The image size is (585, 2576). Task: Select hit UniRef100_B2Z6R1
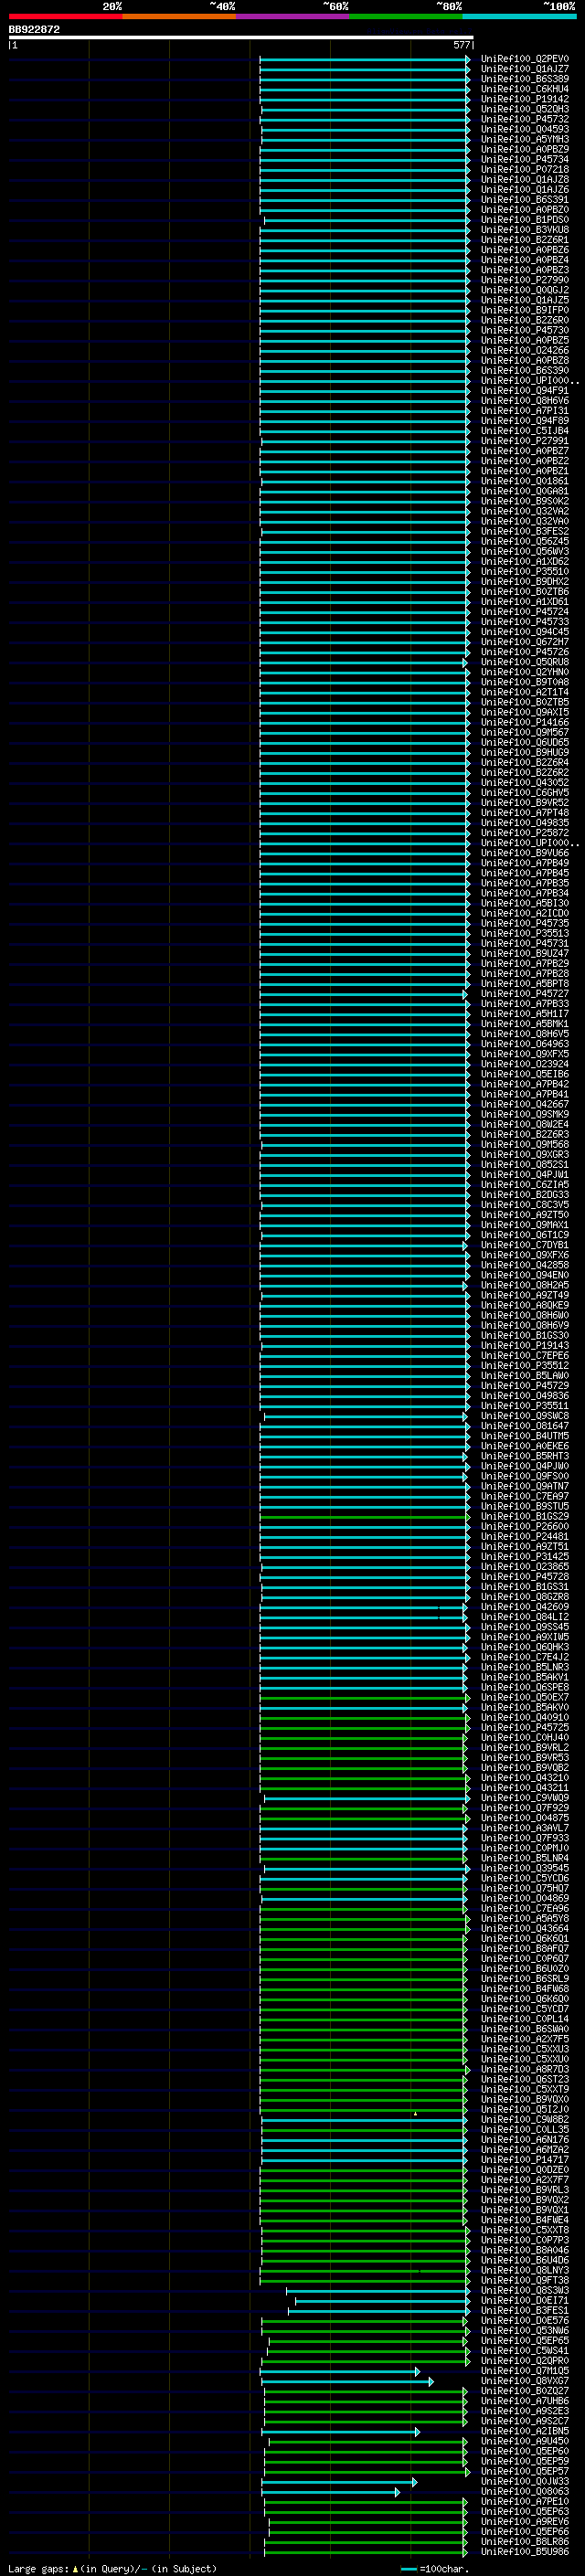click(525, 239)
